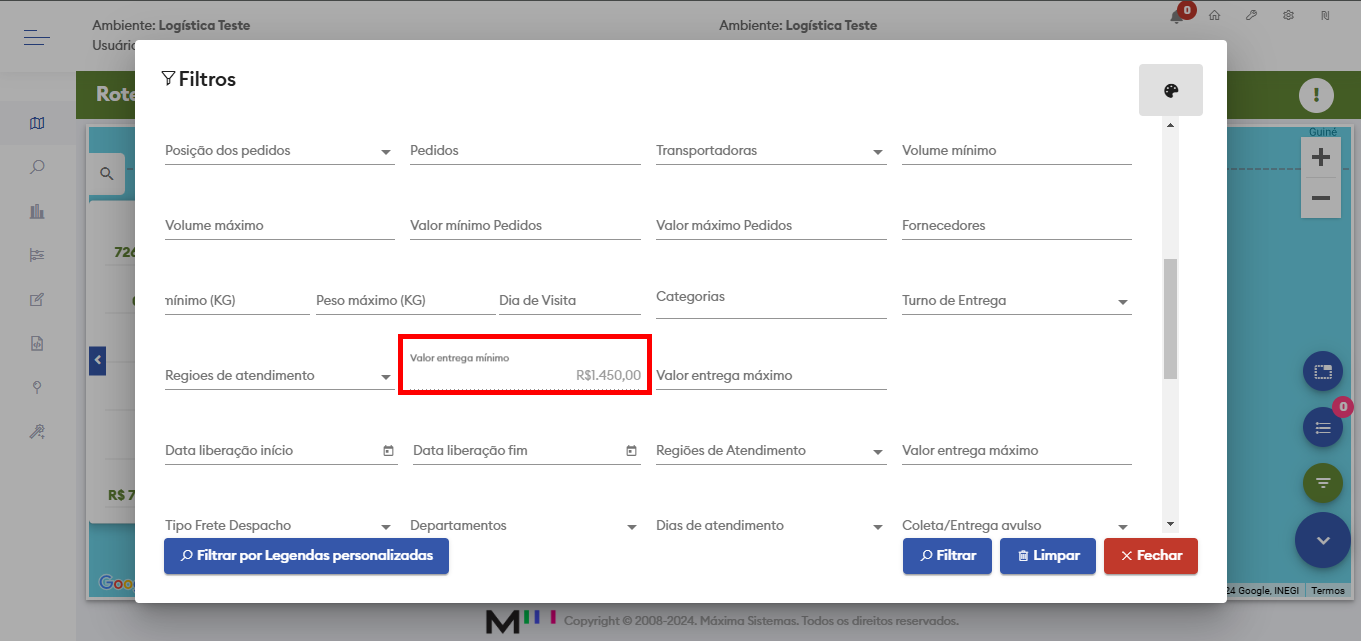Open the magic wand icon in sidebar

coord(37,431)
